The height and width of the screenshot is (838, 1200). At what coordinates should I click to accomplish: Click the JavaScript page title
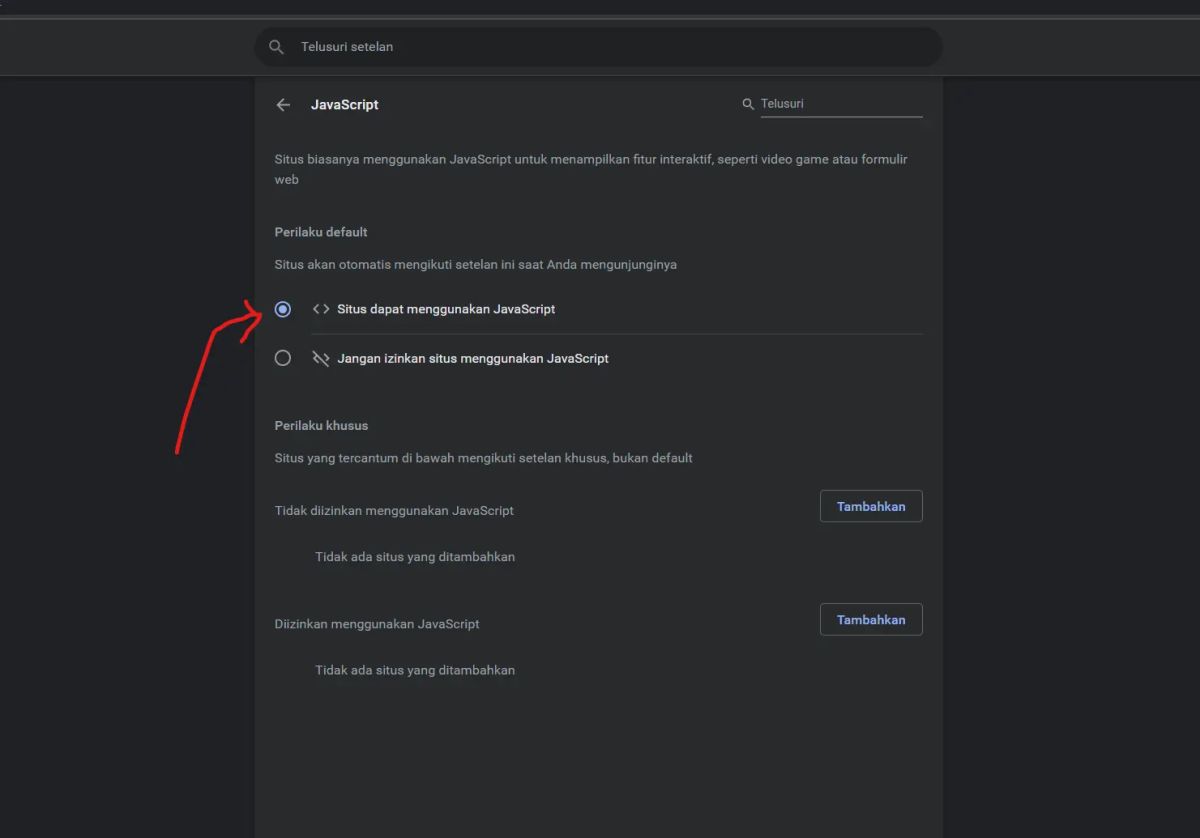345,104
